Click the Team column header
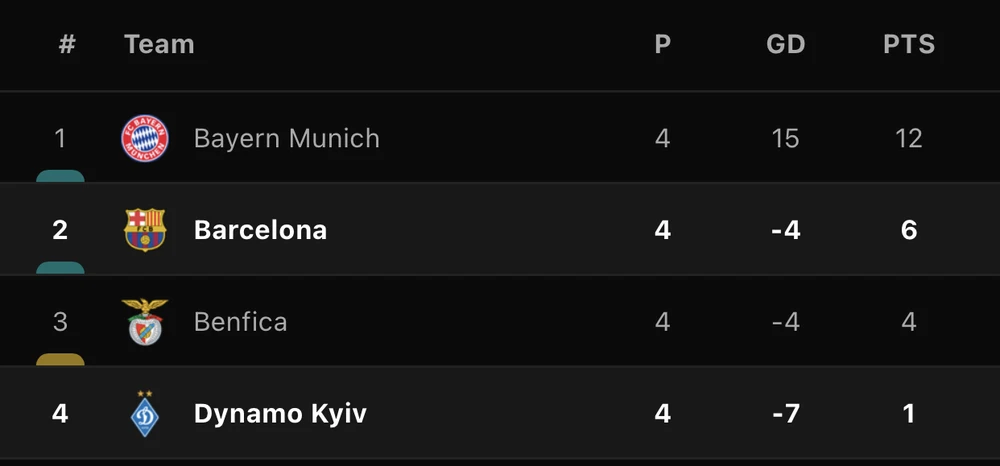Image resolution: width=1000 pixels, height=466 pixels. pos(159,45)
